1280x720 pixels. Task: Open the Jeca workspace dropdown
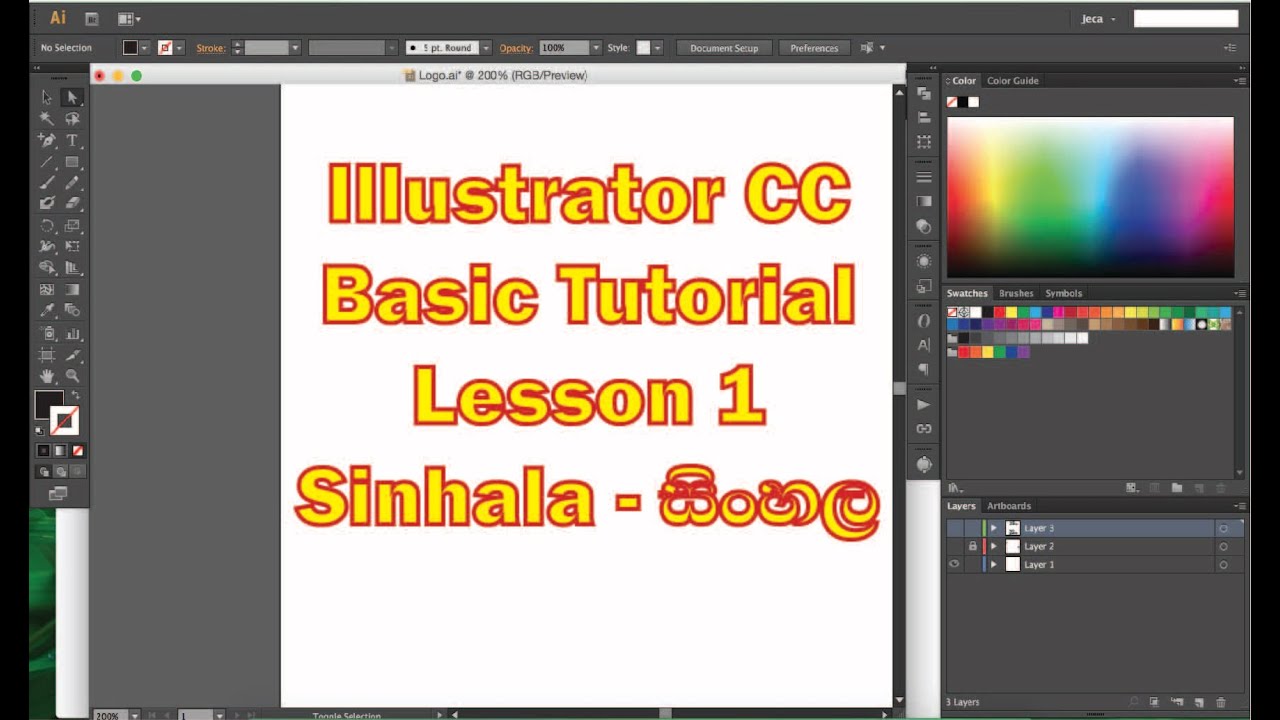(1098, 19)
